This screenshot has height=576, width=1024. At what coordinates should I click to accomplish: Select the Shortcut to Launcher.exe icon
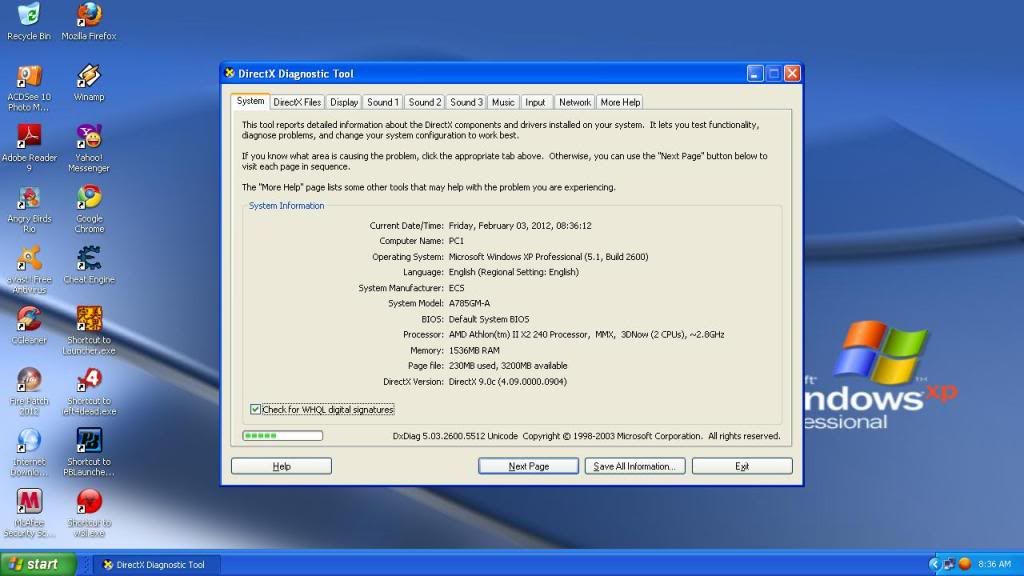(89, 330)
